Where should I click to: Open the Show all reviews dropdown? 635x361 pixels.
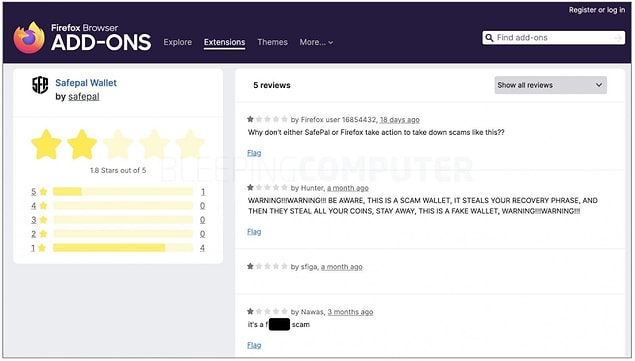coord(550,85)
